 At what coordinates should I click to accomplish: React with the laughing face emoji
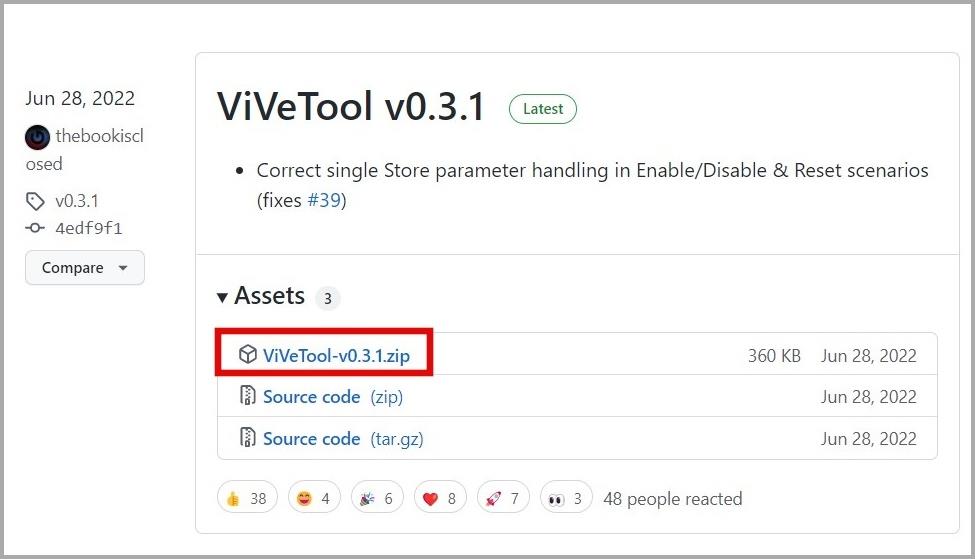pos(314,498)
